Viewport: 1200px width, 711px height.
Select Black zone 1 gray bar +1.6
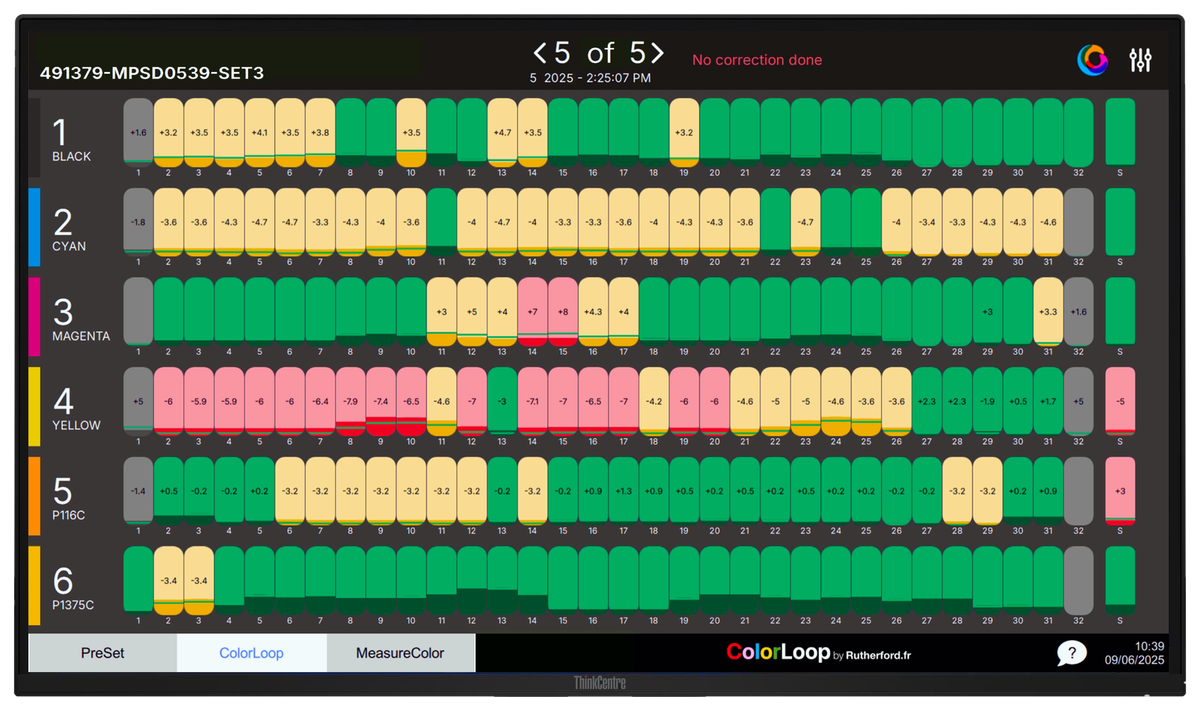(x=138, y=132)
